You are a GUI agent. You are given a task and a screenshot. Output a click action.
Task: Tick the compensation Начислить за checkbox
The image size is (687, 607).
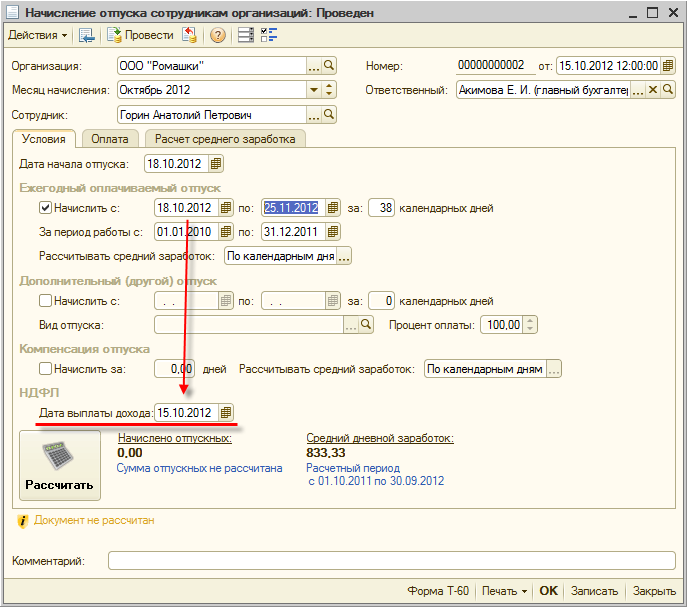tap(45, 369)
